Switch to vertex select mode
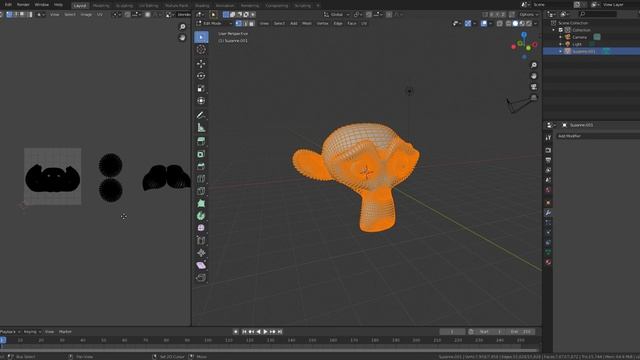 click(x=239, y=23)
